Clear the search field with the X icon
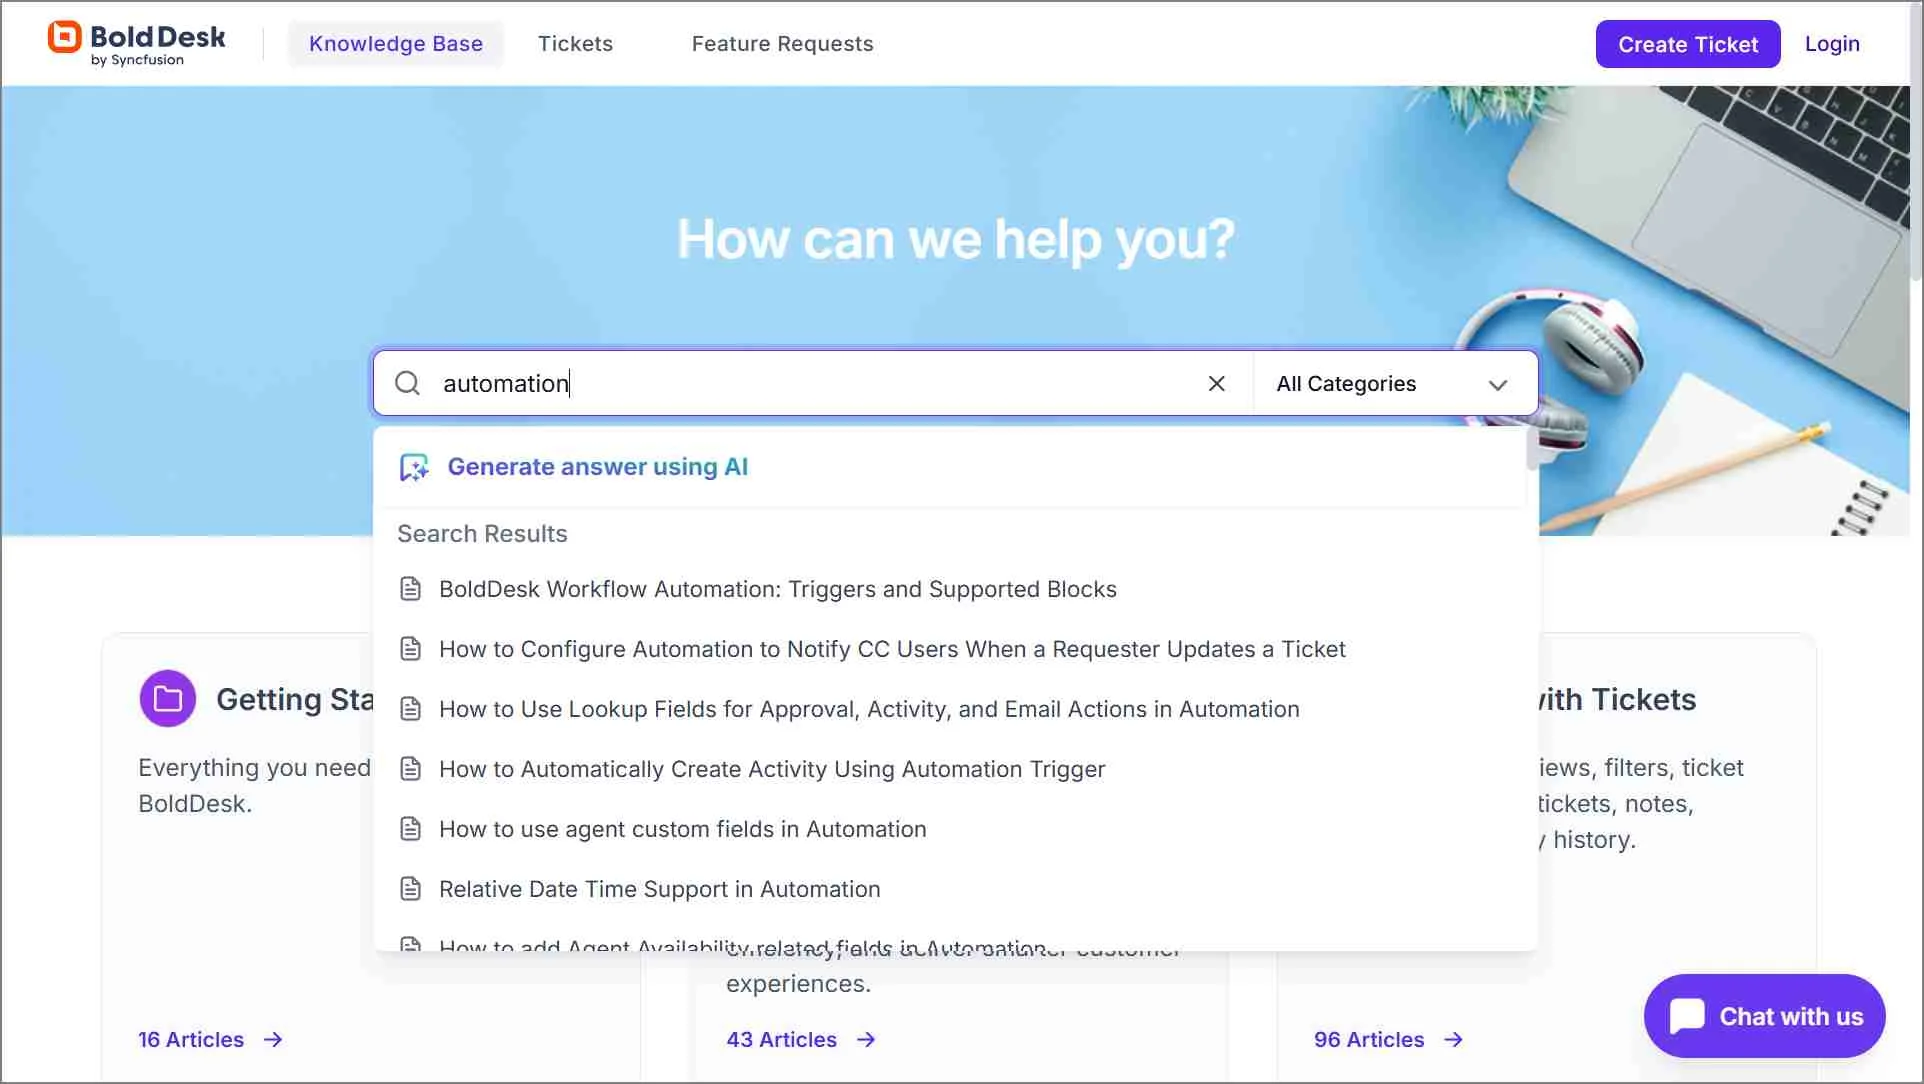 click(1216, 383)
